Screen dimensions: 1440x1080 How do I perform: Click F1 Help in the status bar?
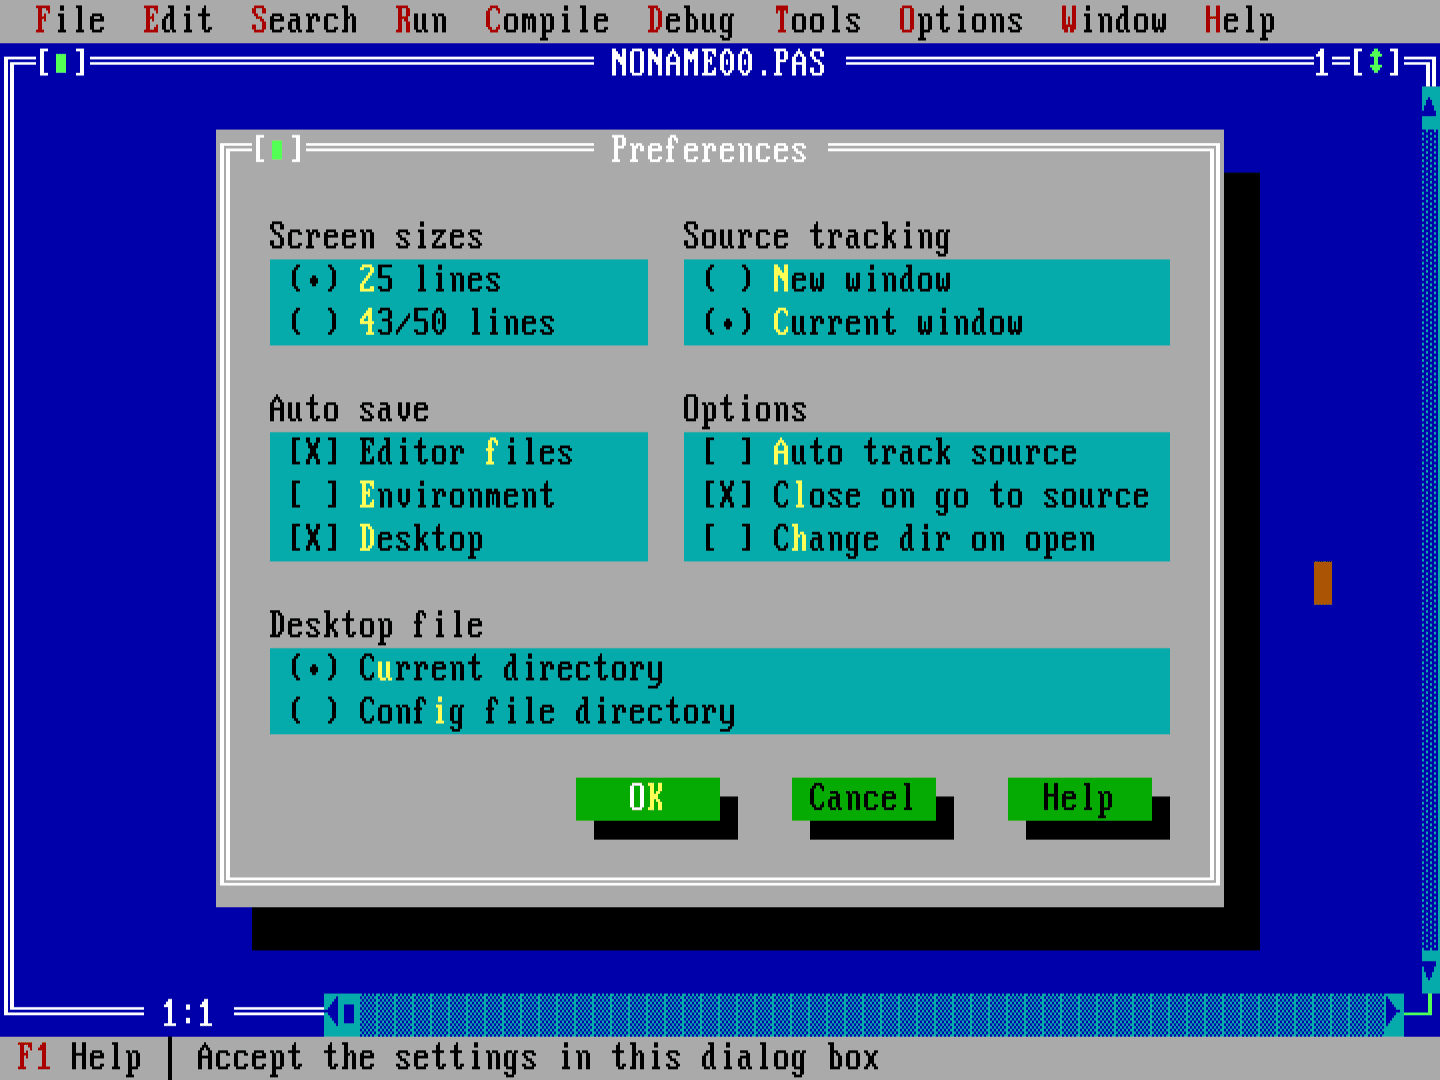[79, 1058]
